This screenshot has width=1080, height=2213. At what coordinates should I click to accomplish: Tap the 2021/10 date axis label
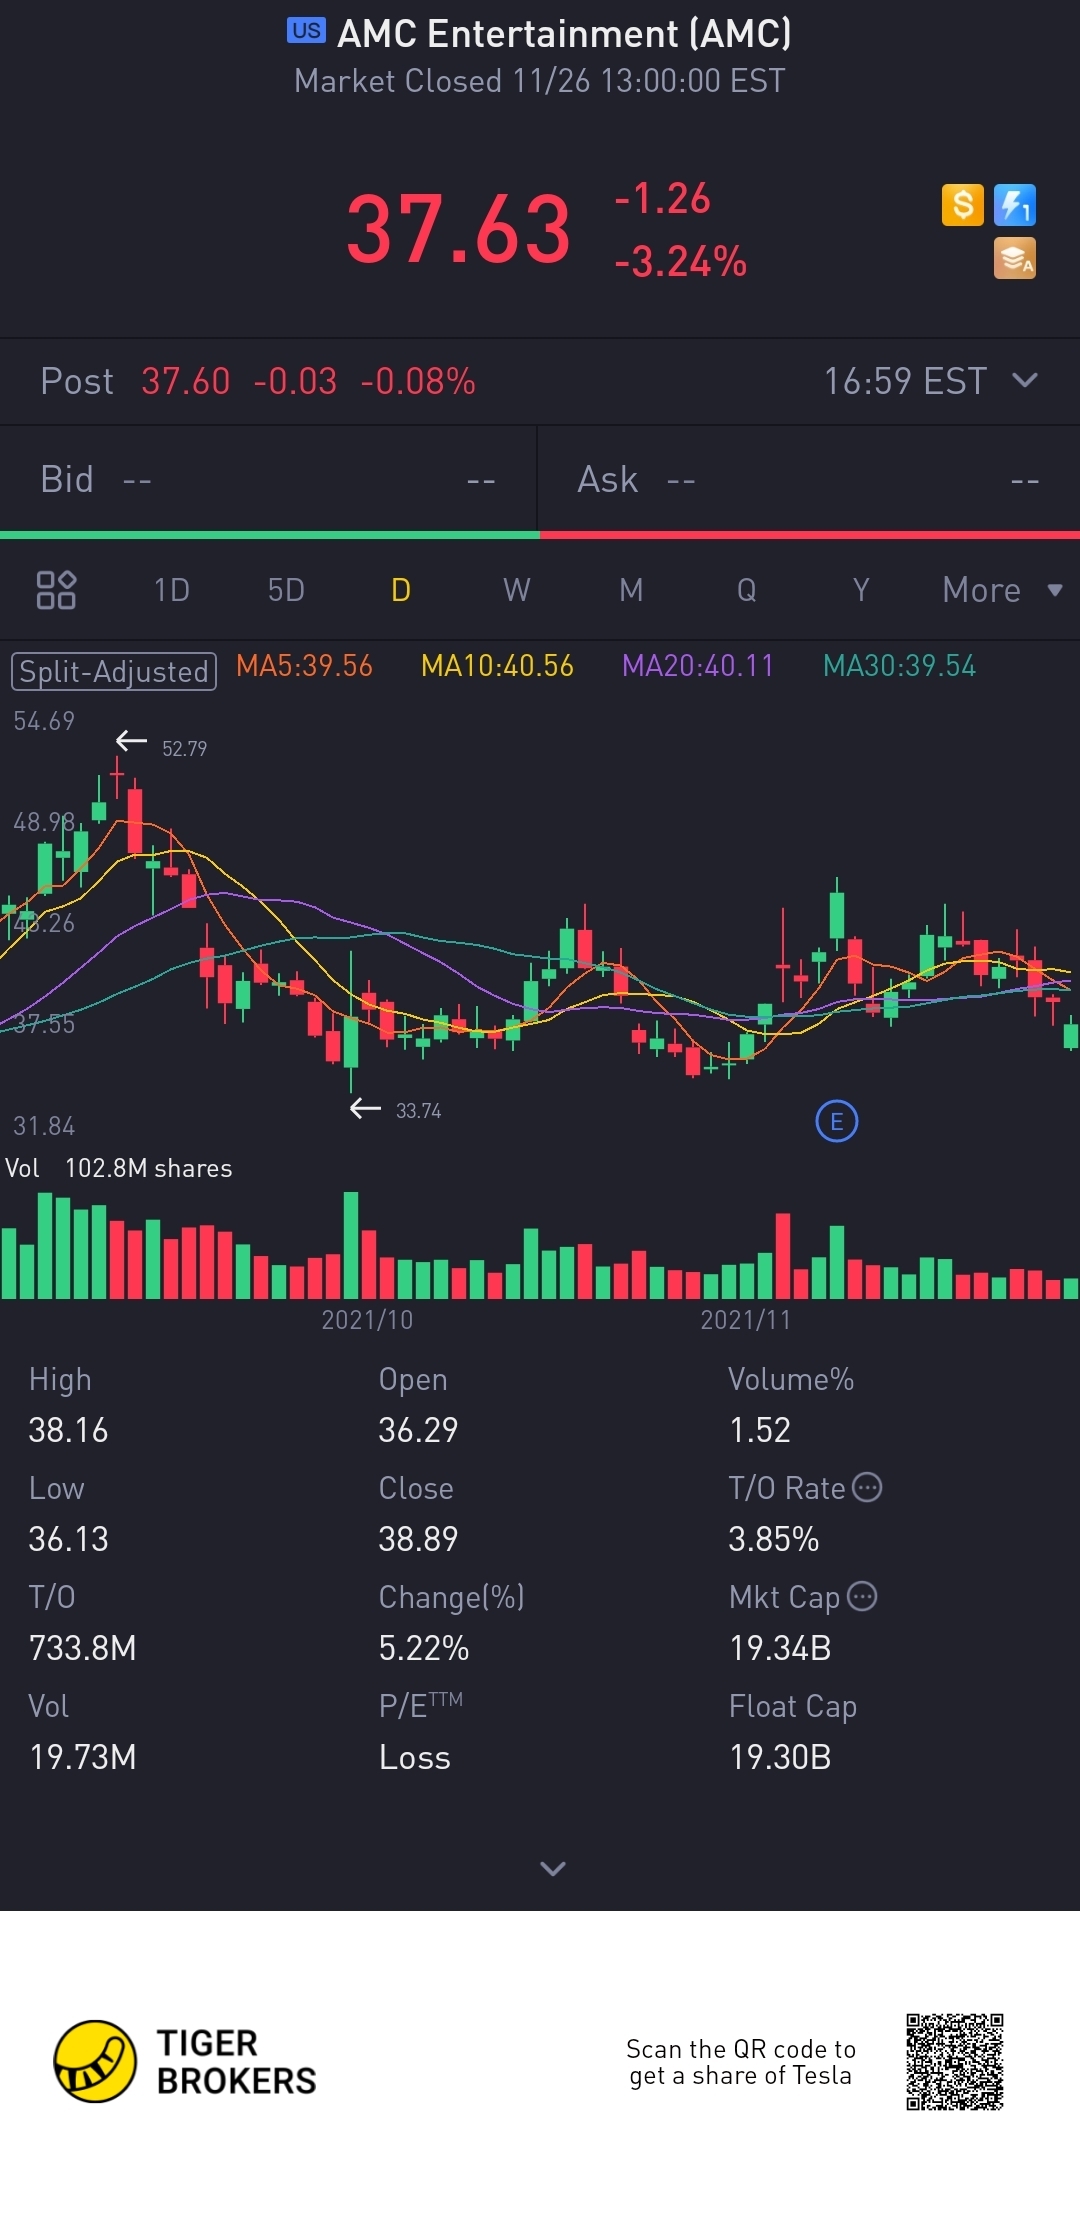pos(367,1320)
